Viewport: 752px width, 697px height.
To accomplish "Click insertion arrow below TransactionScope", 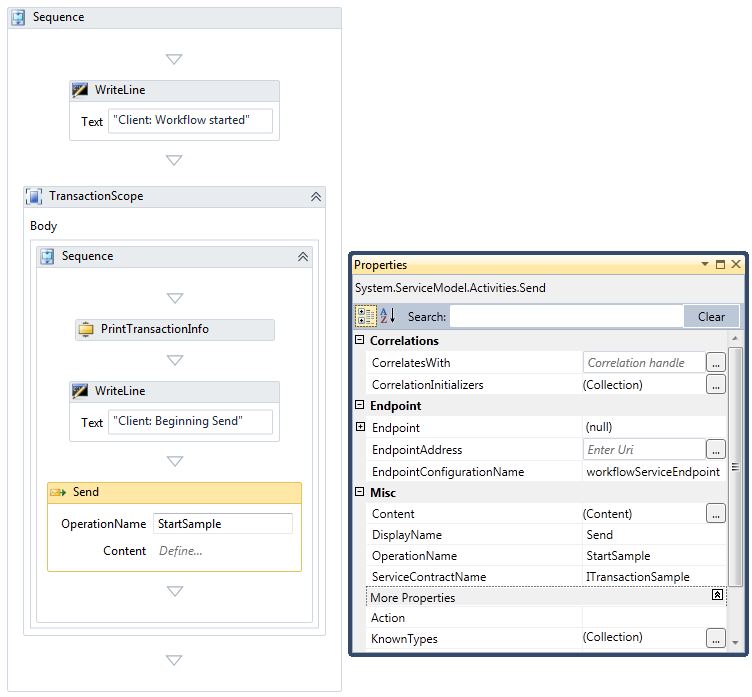I will (174, 661).
